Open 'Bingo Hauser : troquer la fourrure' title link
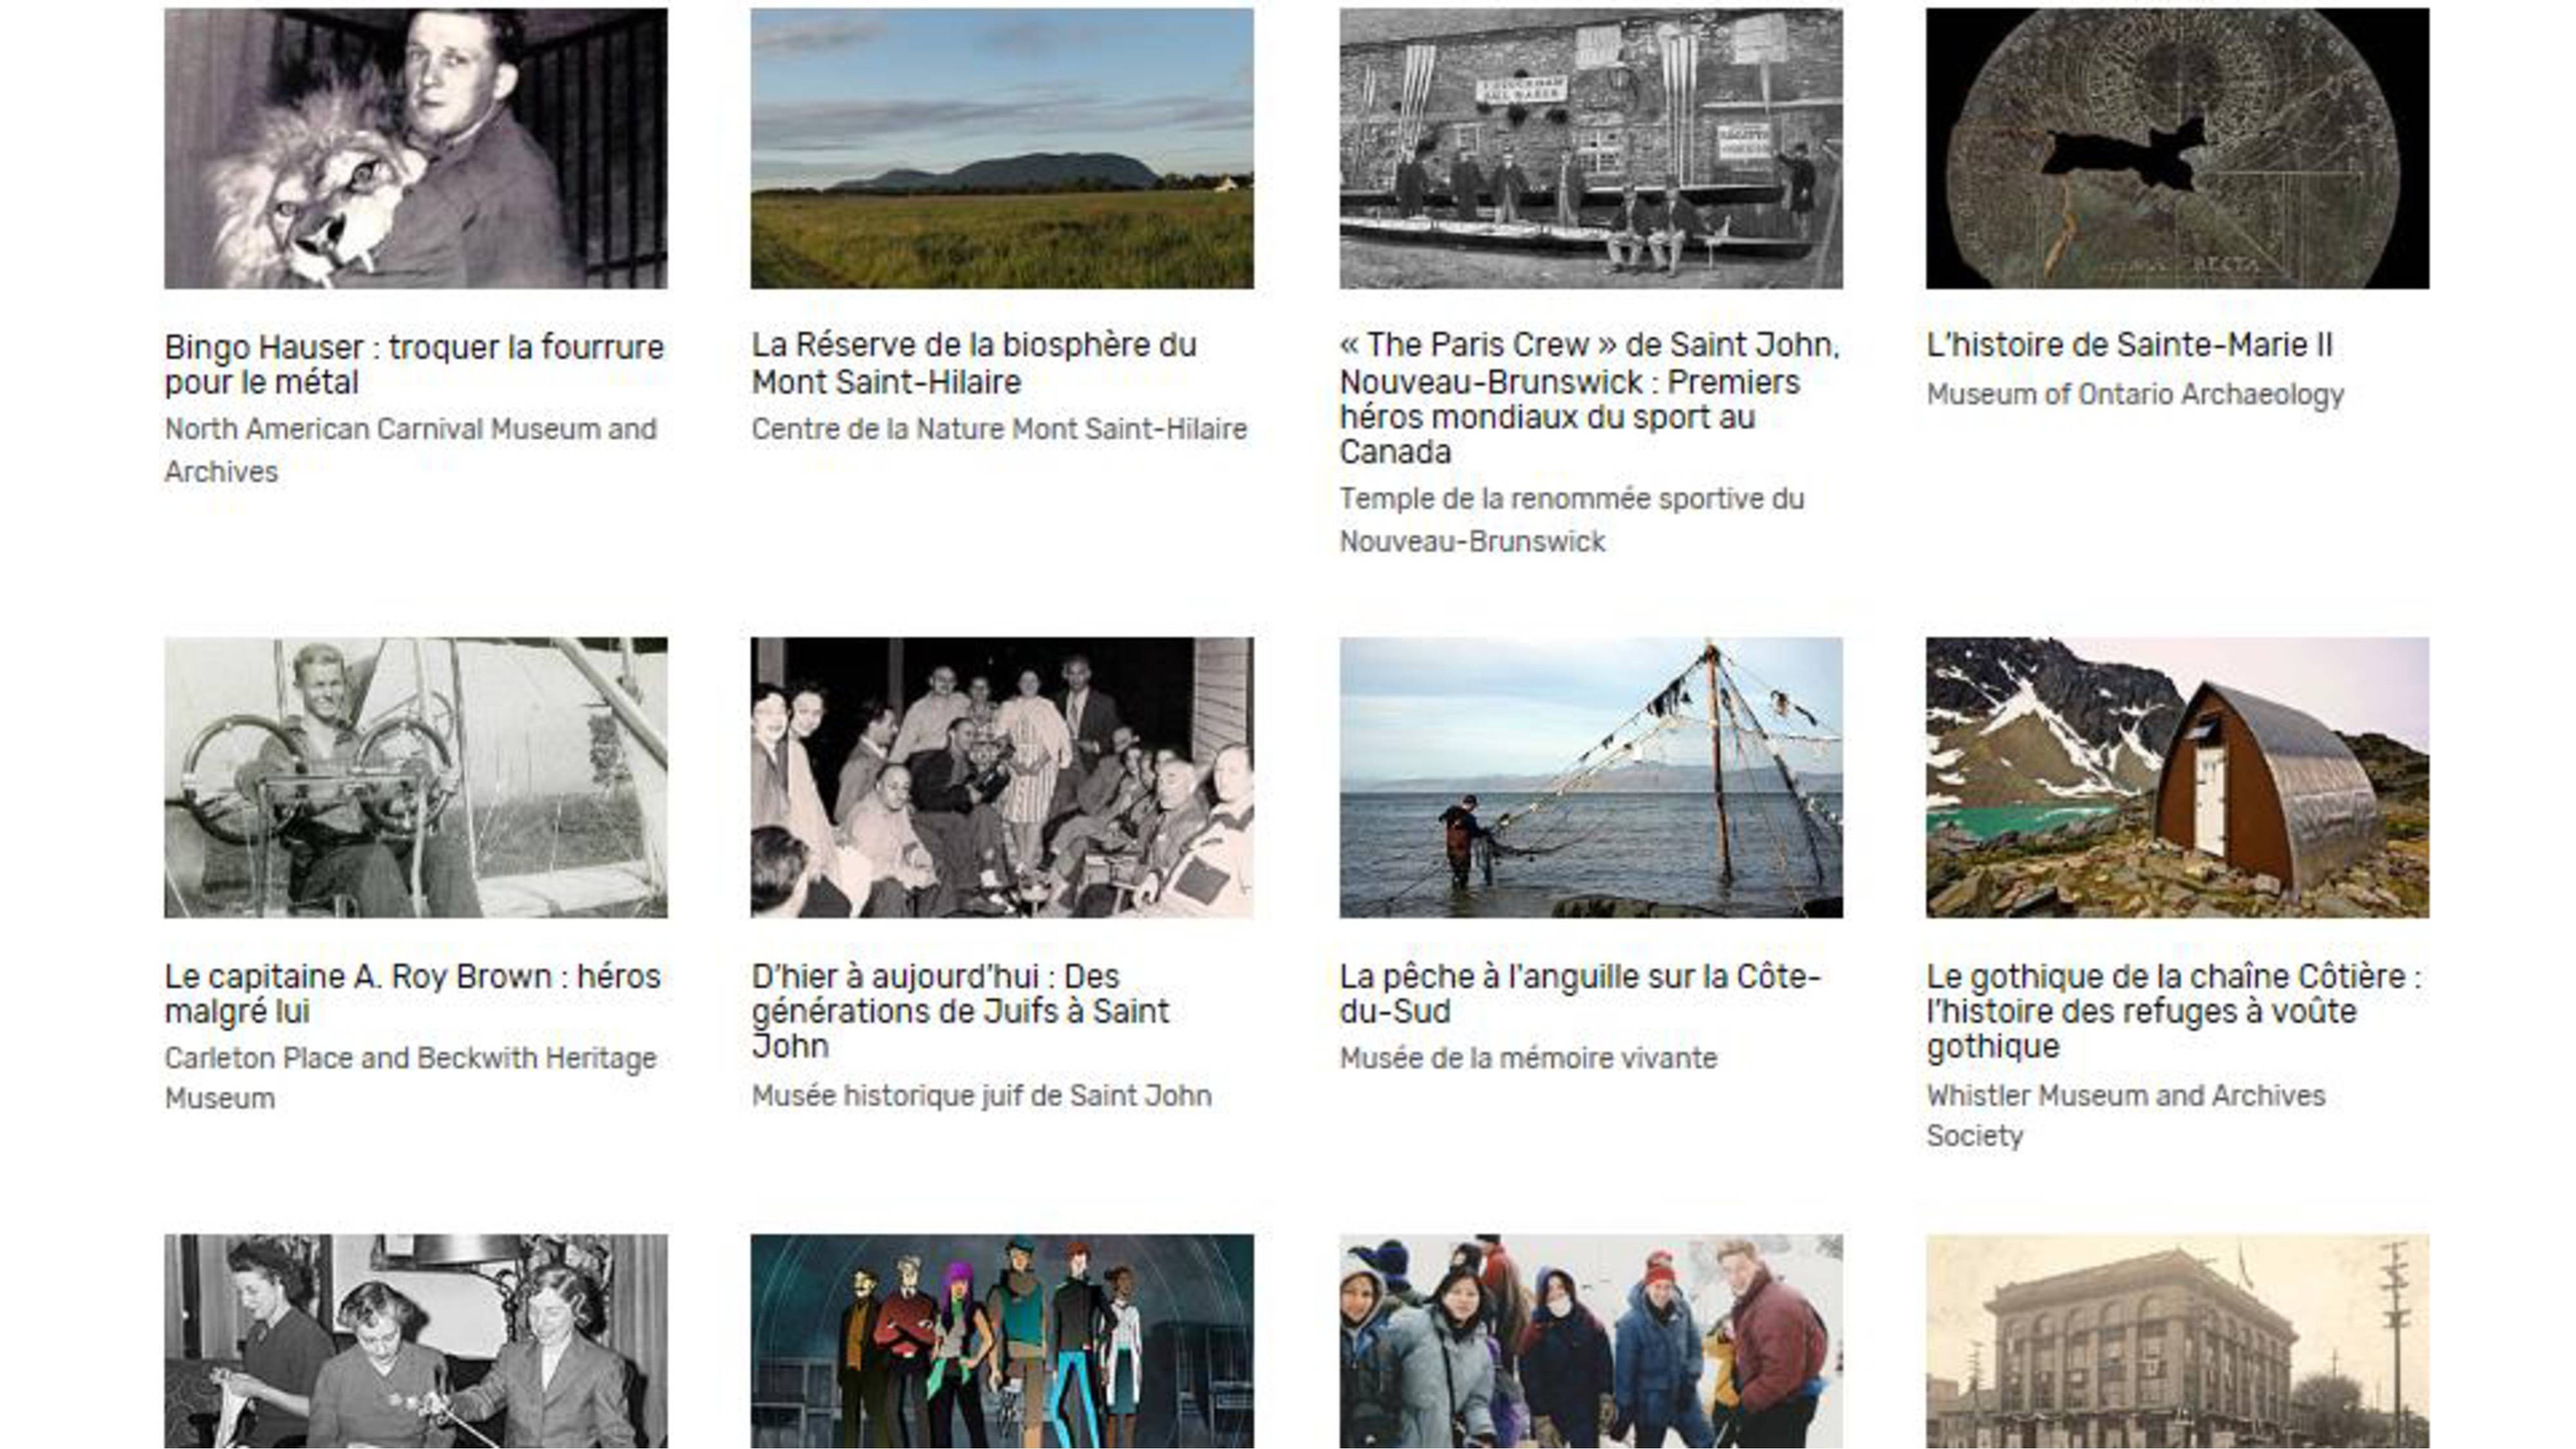2576x1449 pixels. 414,364
